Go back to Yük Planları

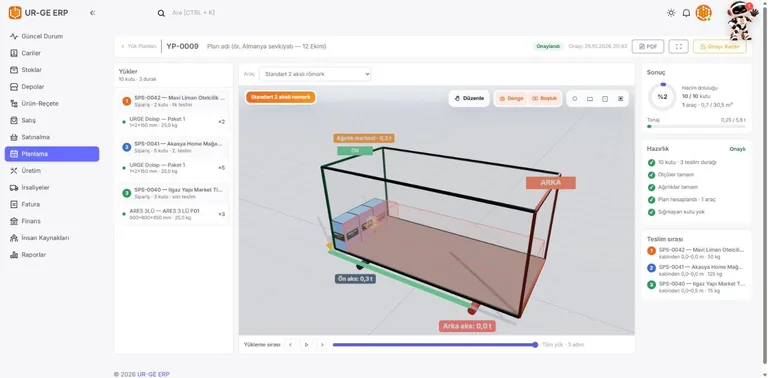(139, 47)
